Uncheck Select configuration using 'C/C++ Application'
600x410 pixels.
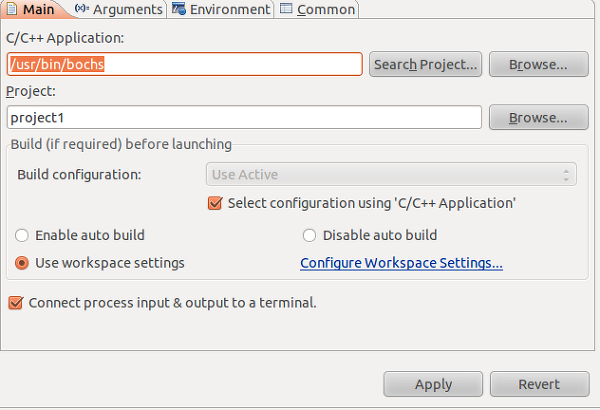(215, 203)
